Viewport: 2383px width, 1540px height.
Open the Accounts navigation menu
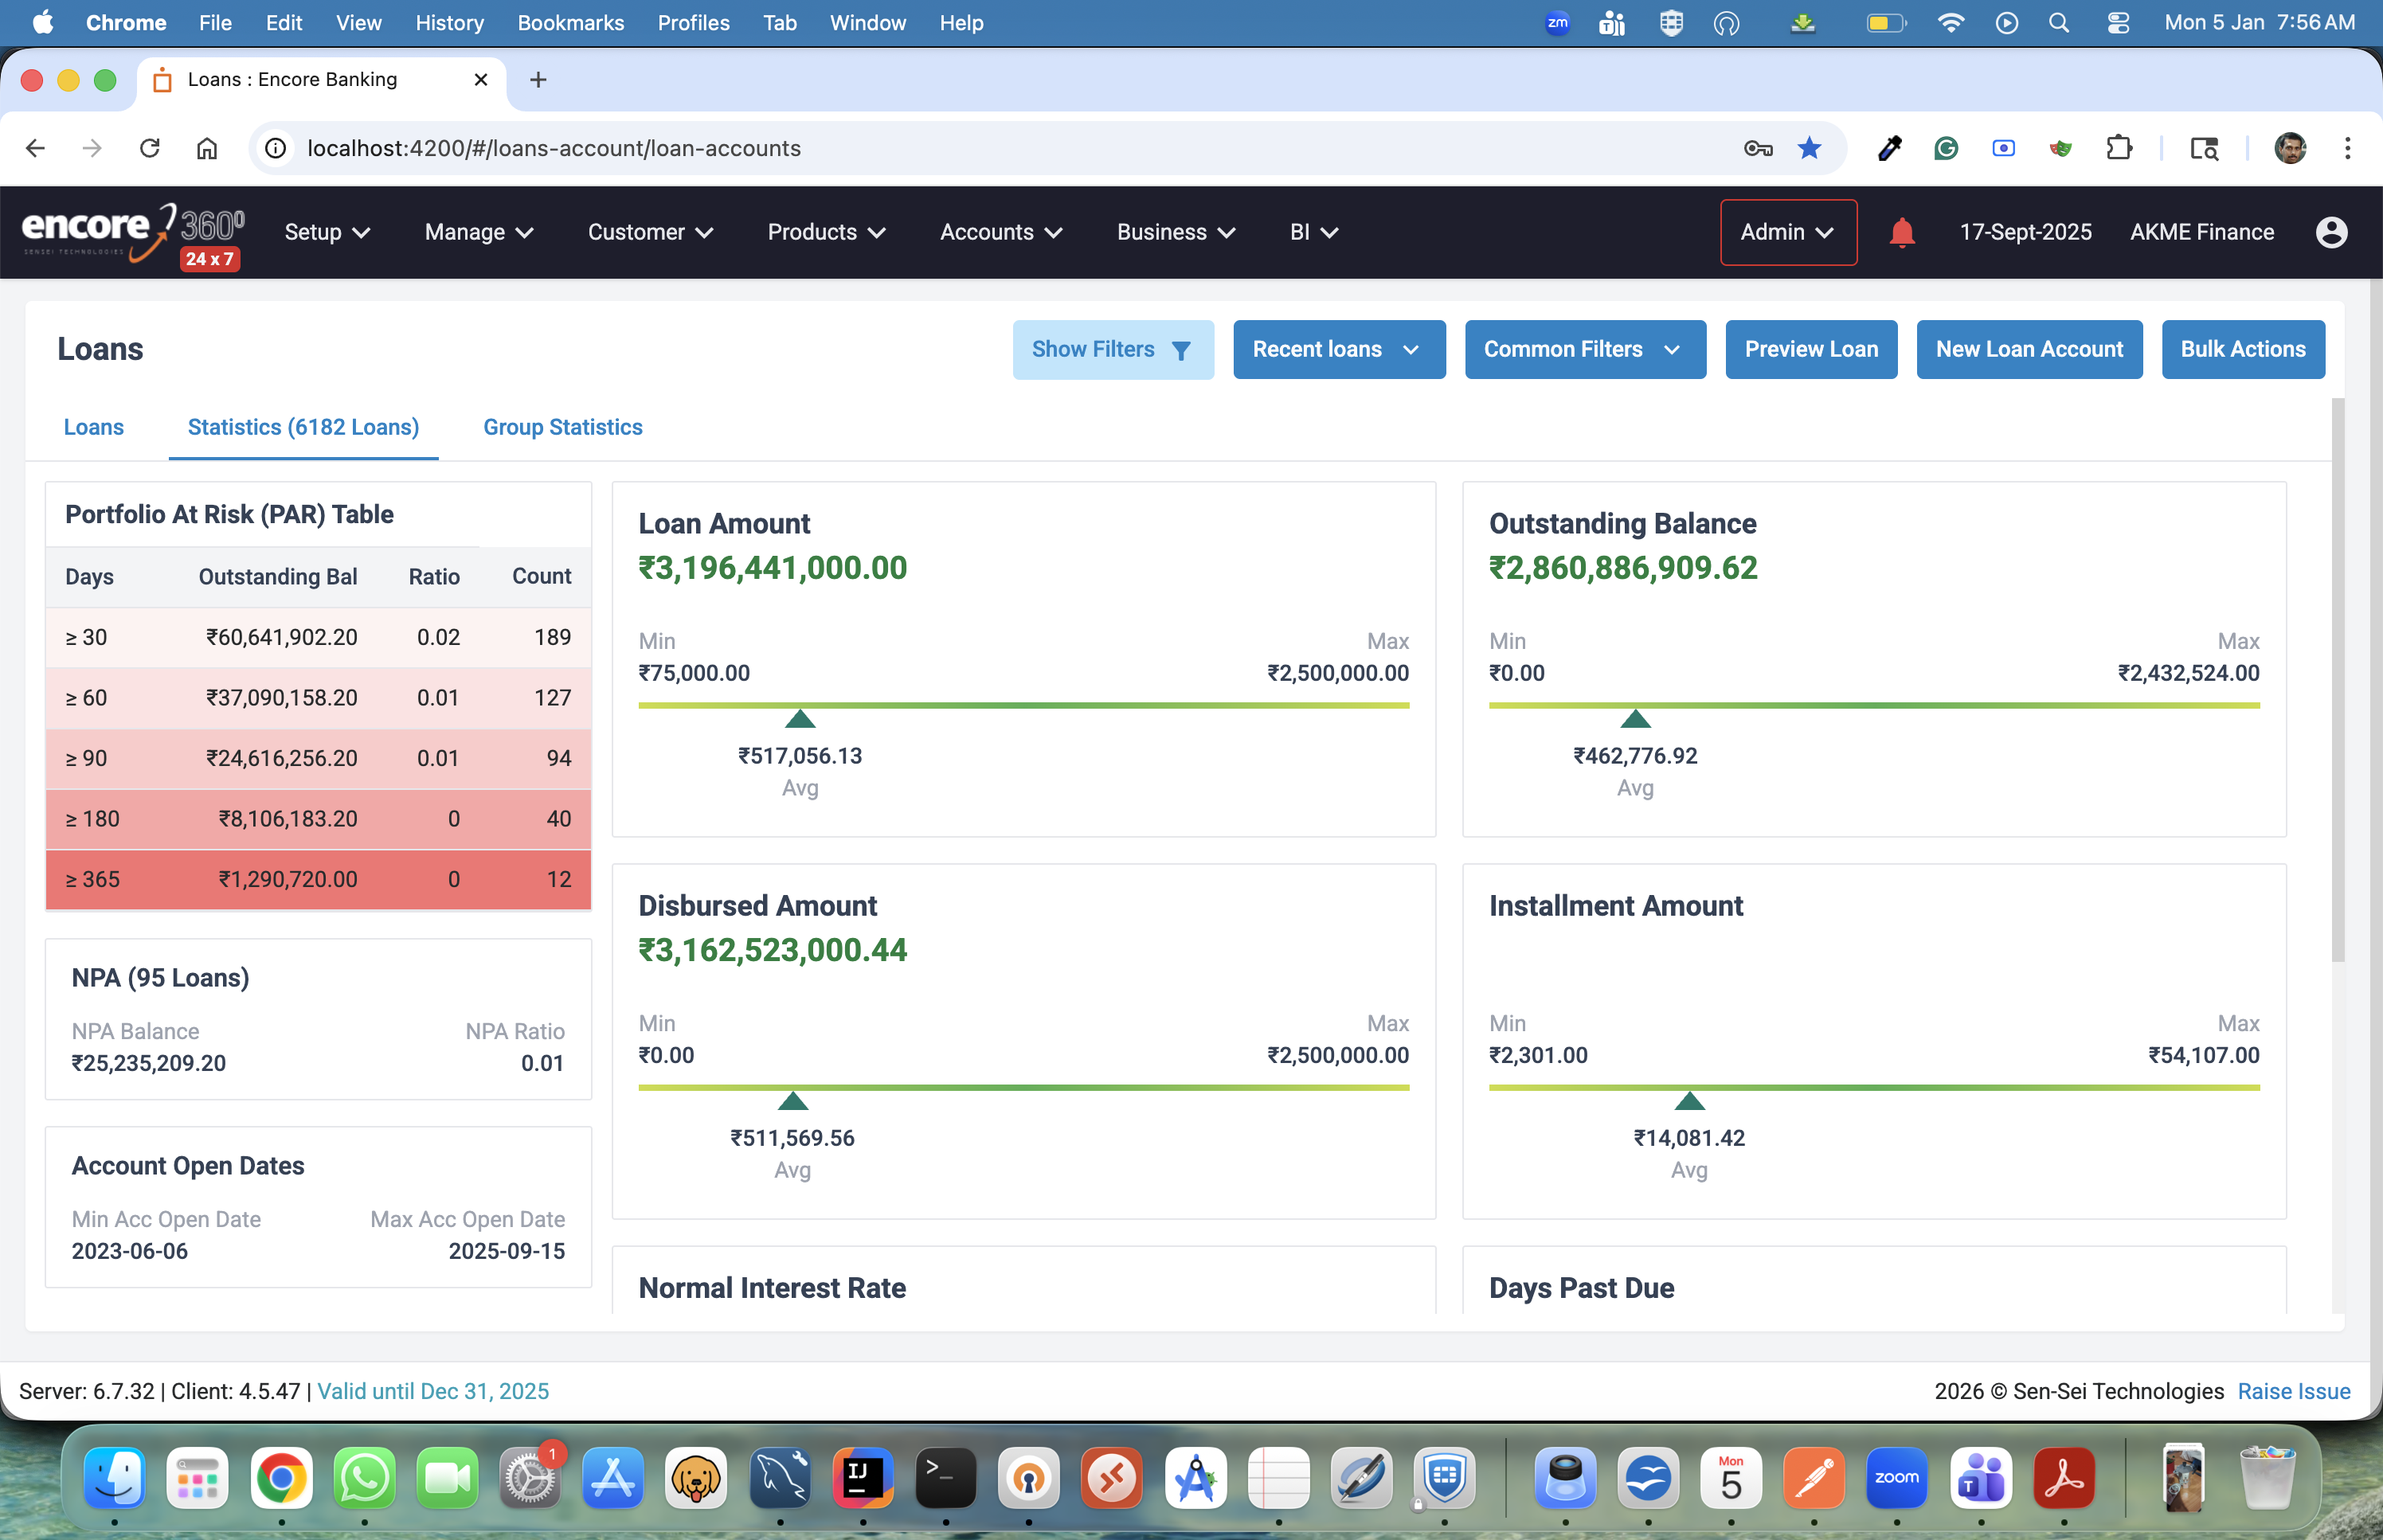point(1000,232)
